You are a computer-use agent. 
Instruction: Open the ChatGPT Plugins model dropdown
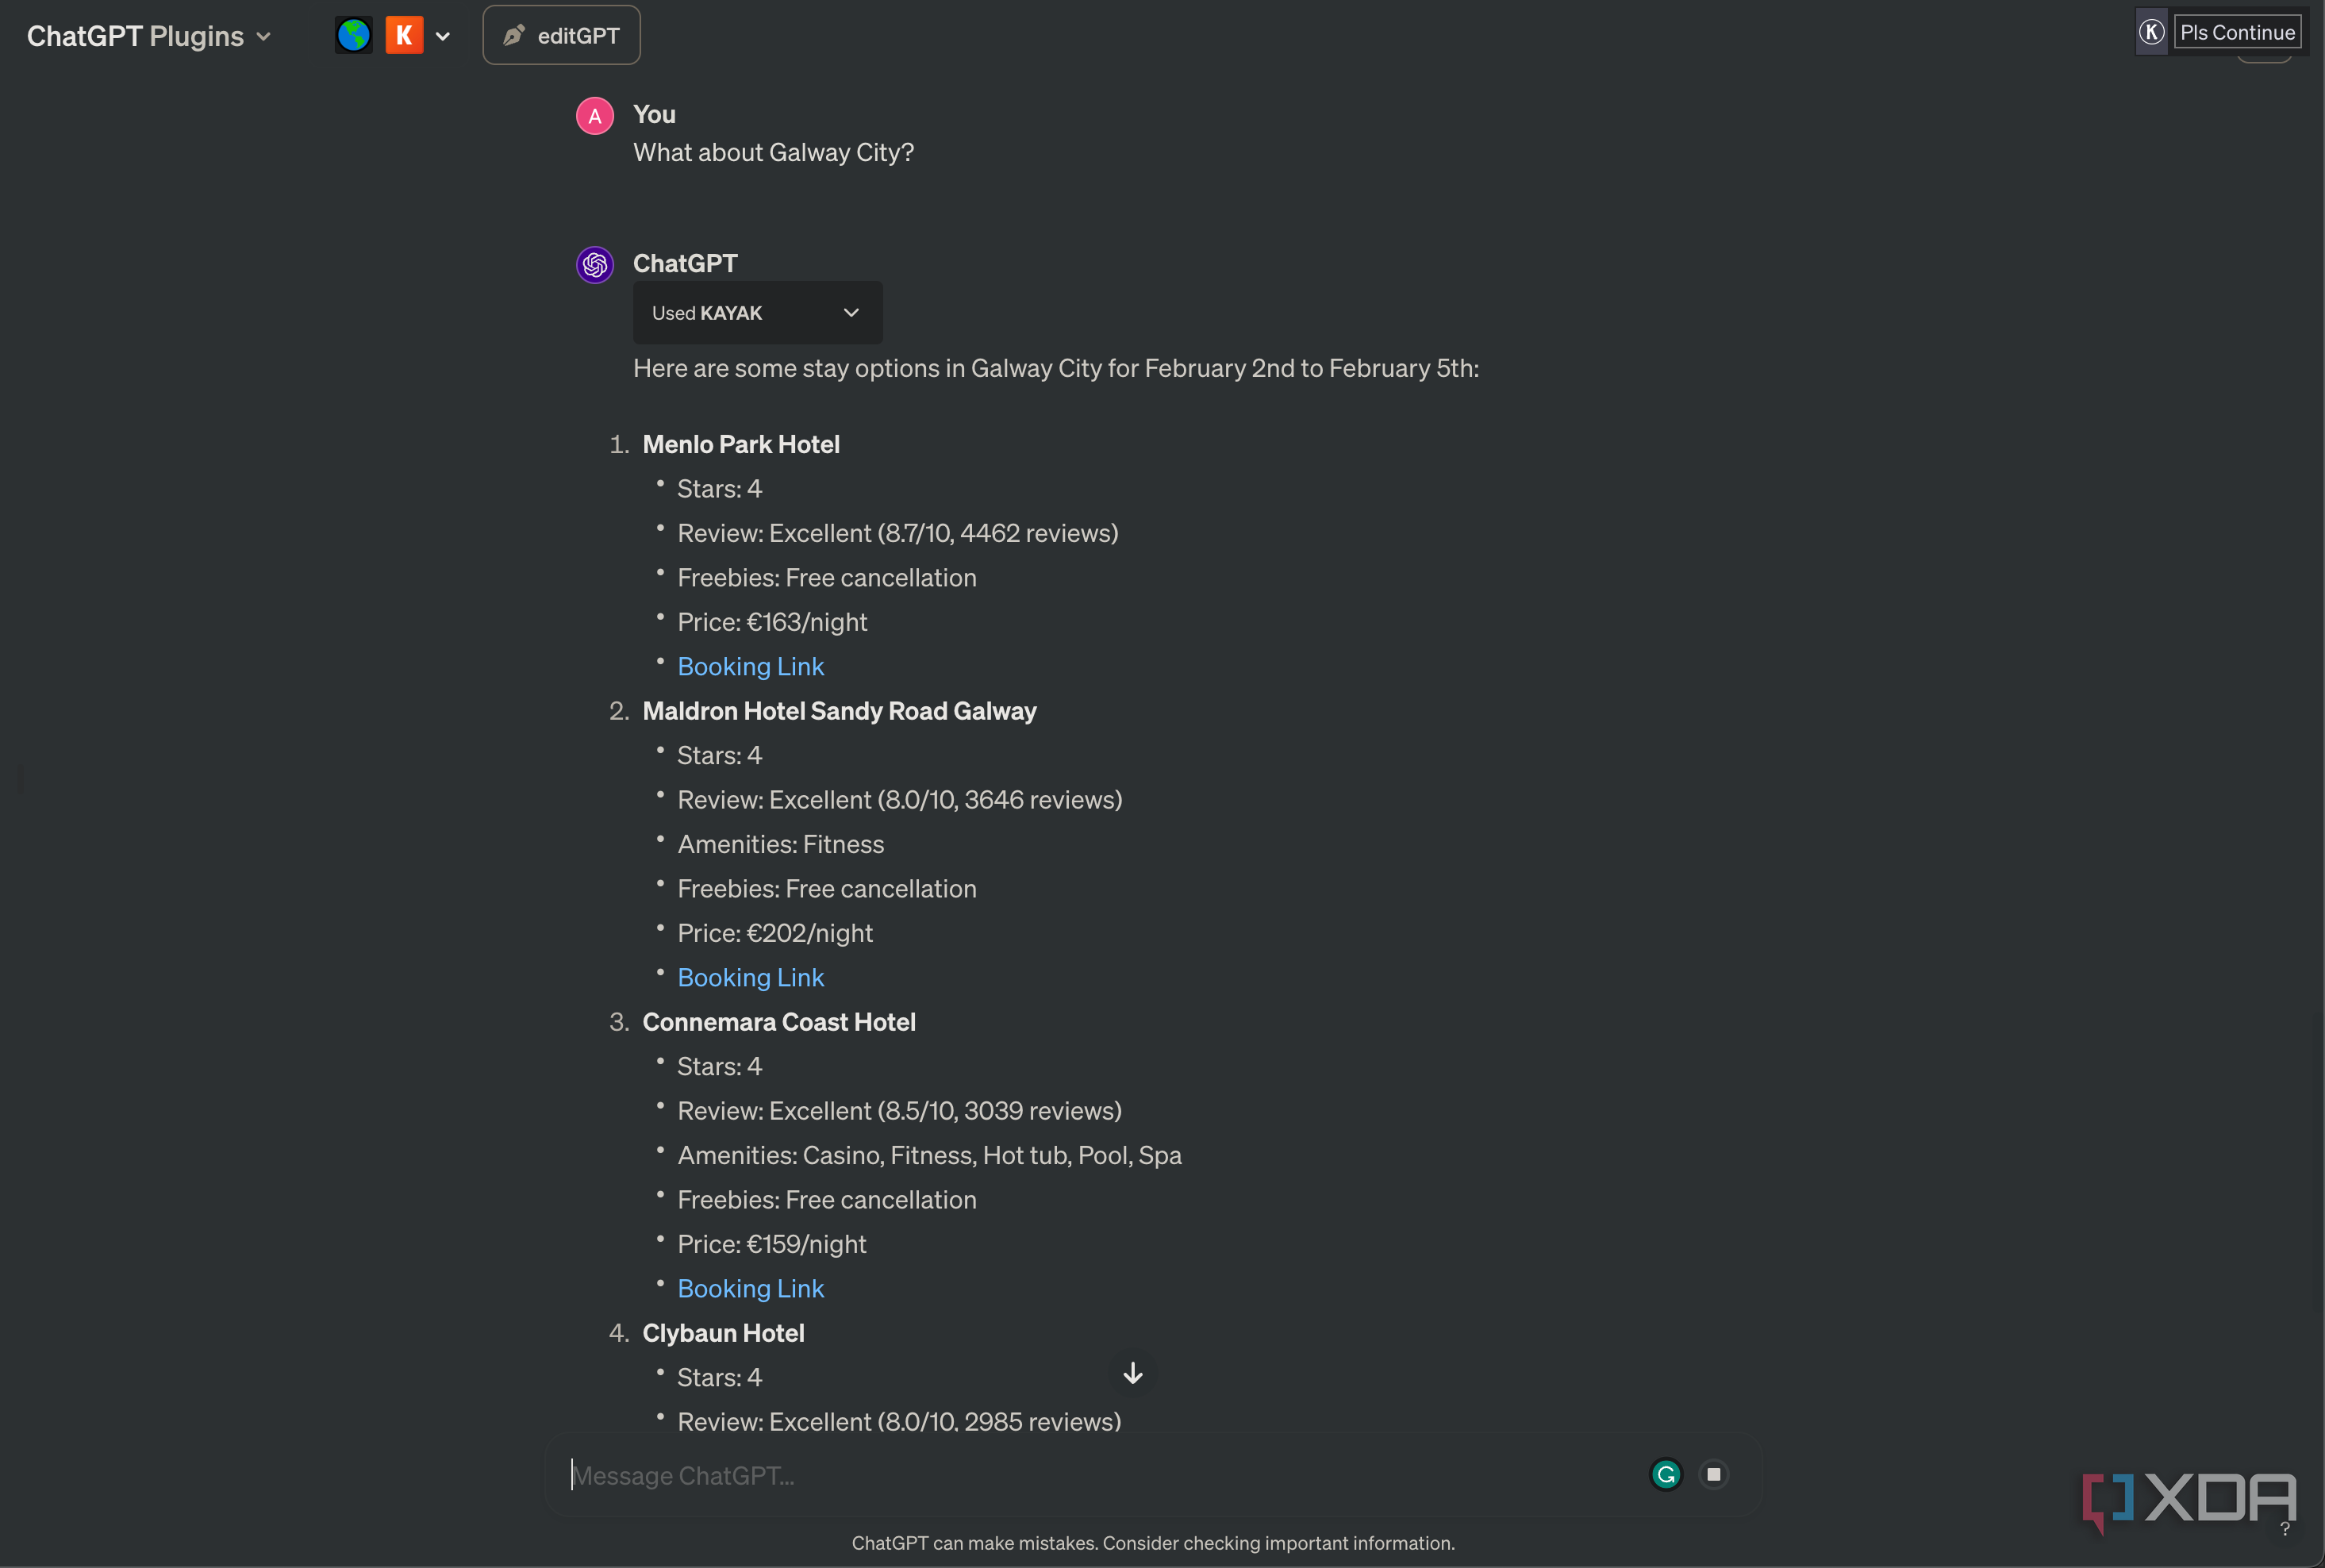click(149, 36)
